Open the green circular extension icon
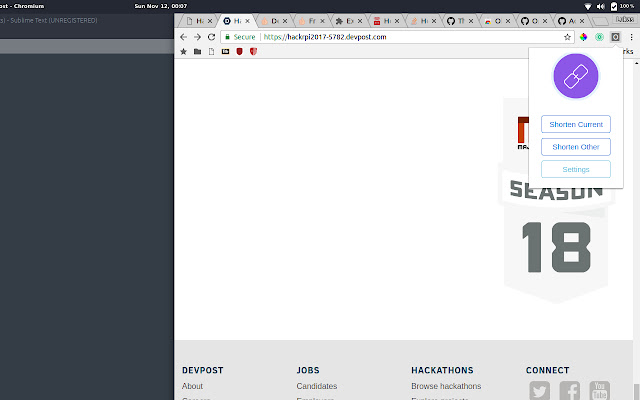The height and width of the screenshot is (400, 640). 599,37
